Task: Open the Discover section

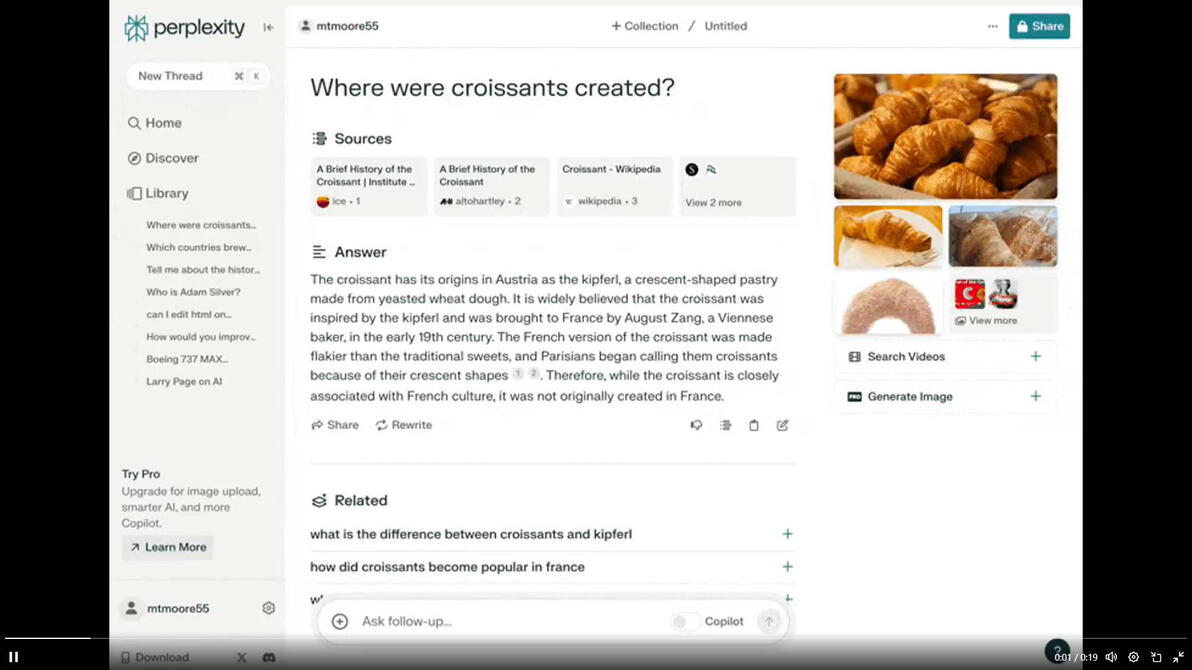Action: (x=163, y=158)
